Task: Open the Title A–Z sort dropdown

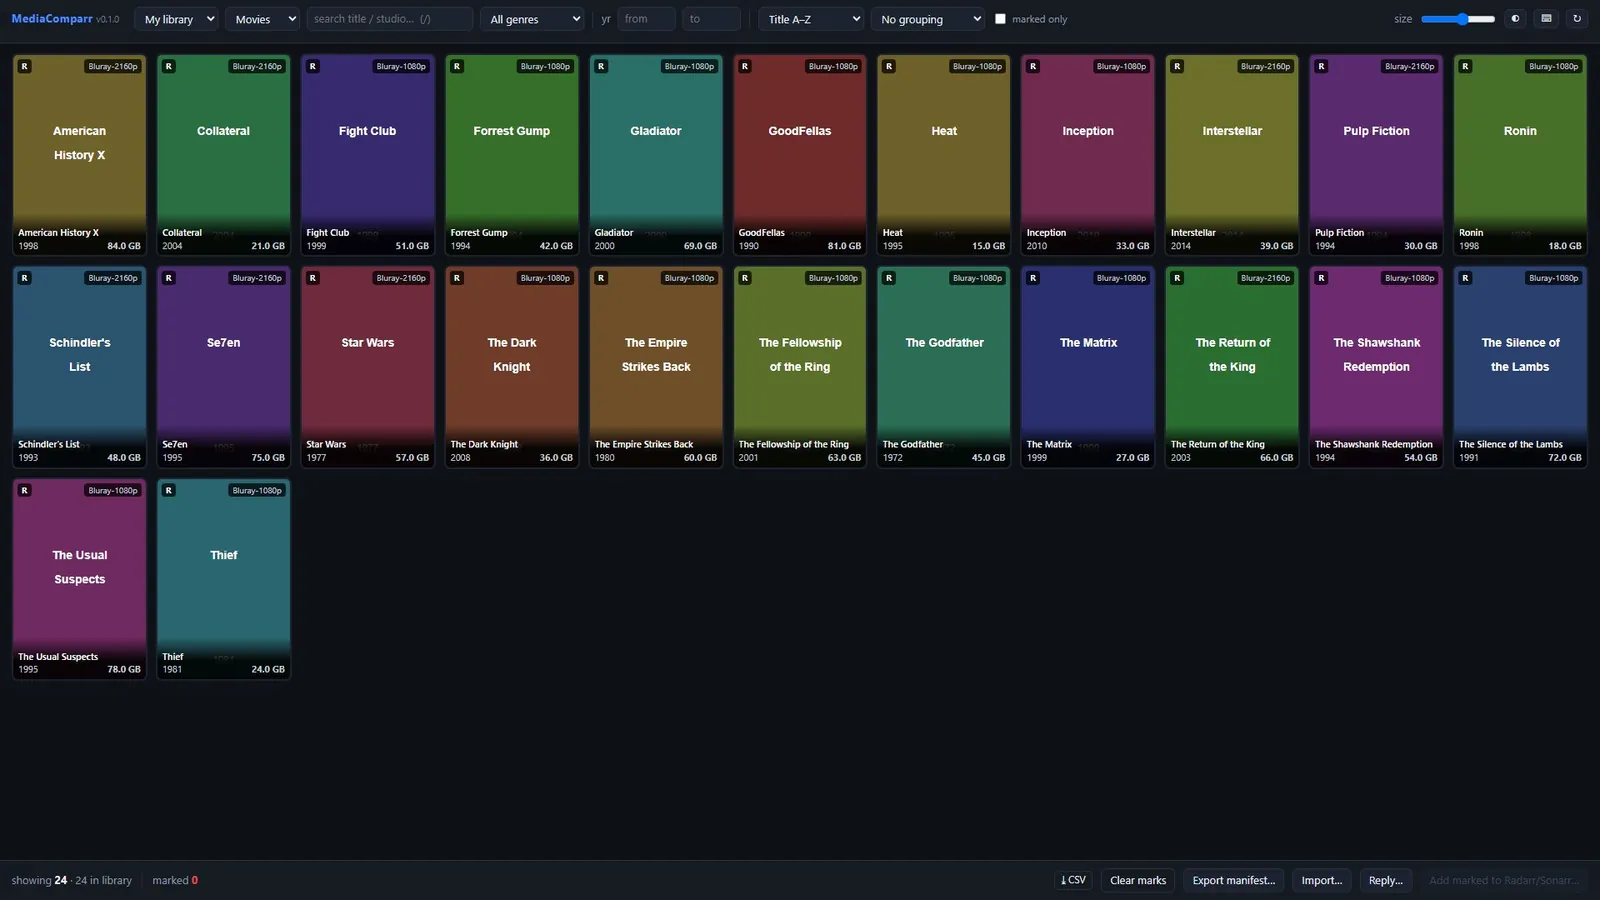Action: tap(811, 19)
